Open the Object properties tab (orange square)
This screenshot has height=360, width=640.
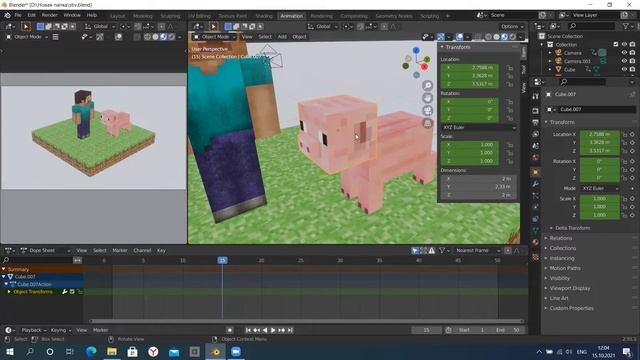point(536,172)
